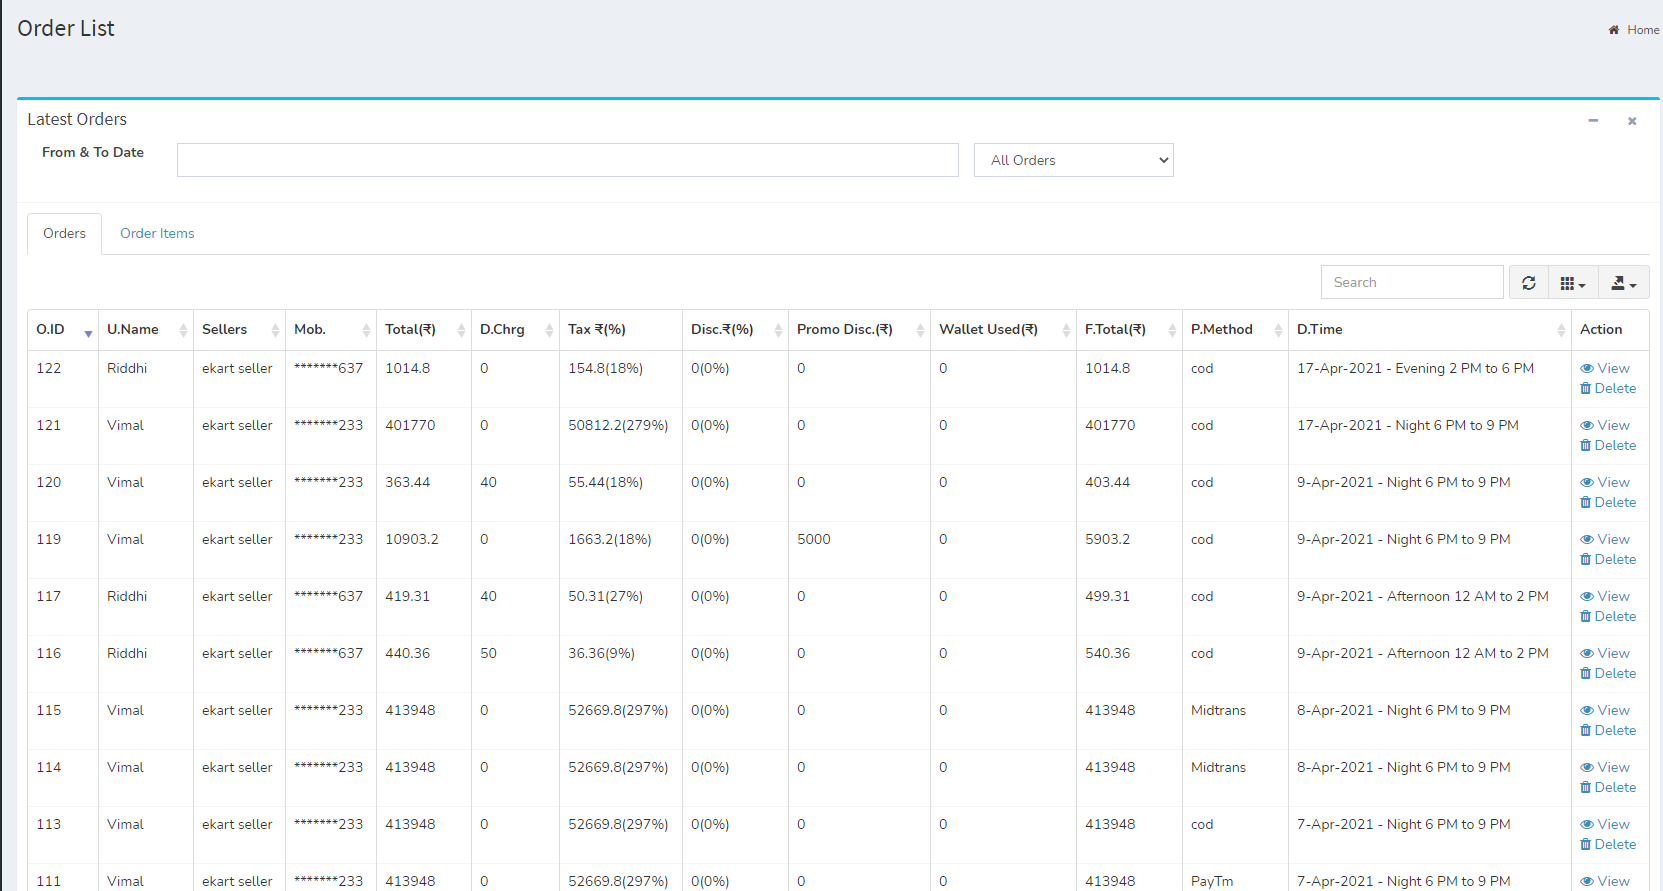Image resolution: width=1663 pixels, height=891 pixels.
Task: Delete order 113
Action: [1608, 844]
